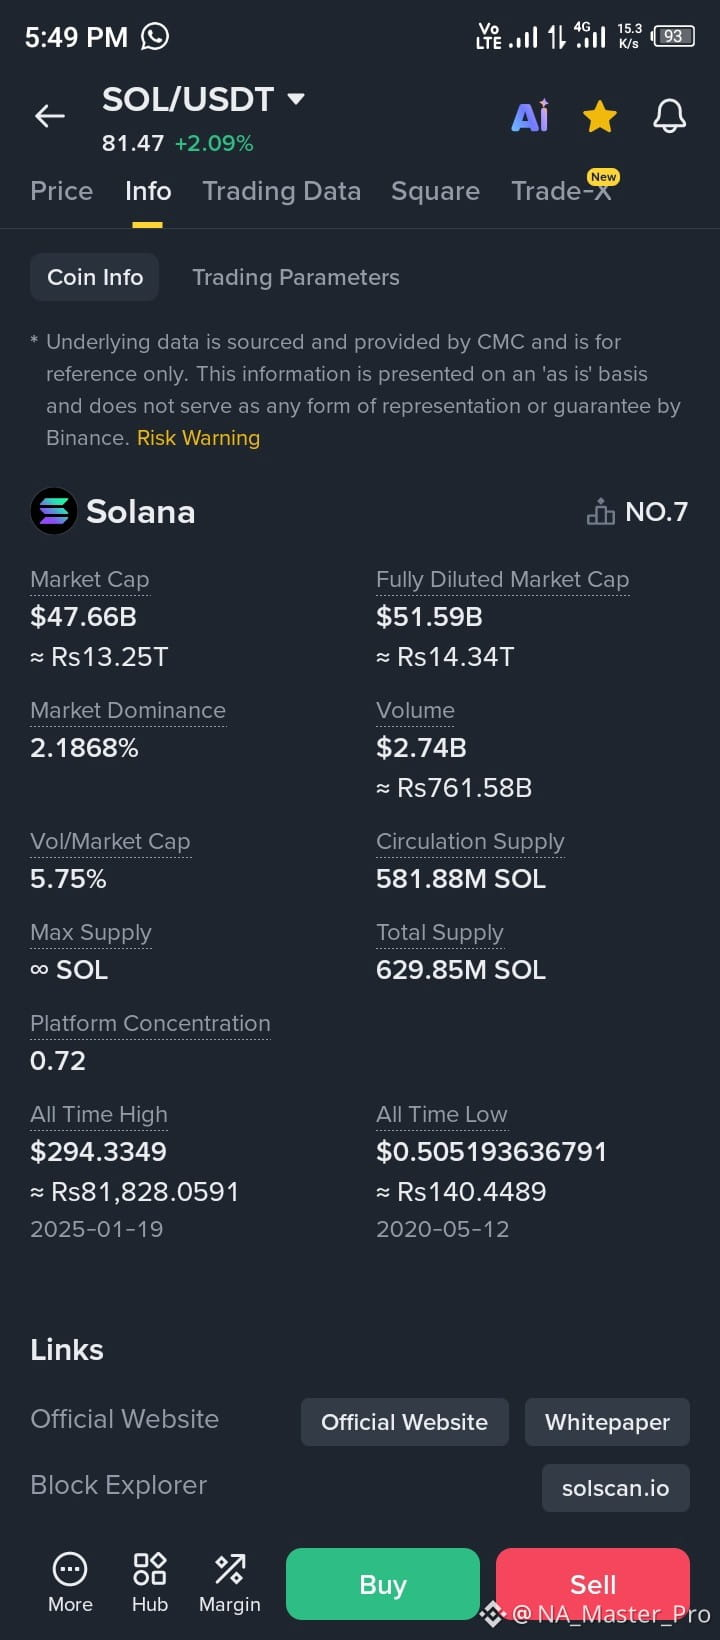Screen dimensions: 720x1640
Task: Tap the green Buy button
Action: coord(383,1584)
